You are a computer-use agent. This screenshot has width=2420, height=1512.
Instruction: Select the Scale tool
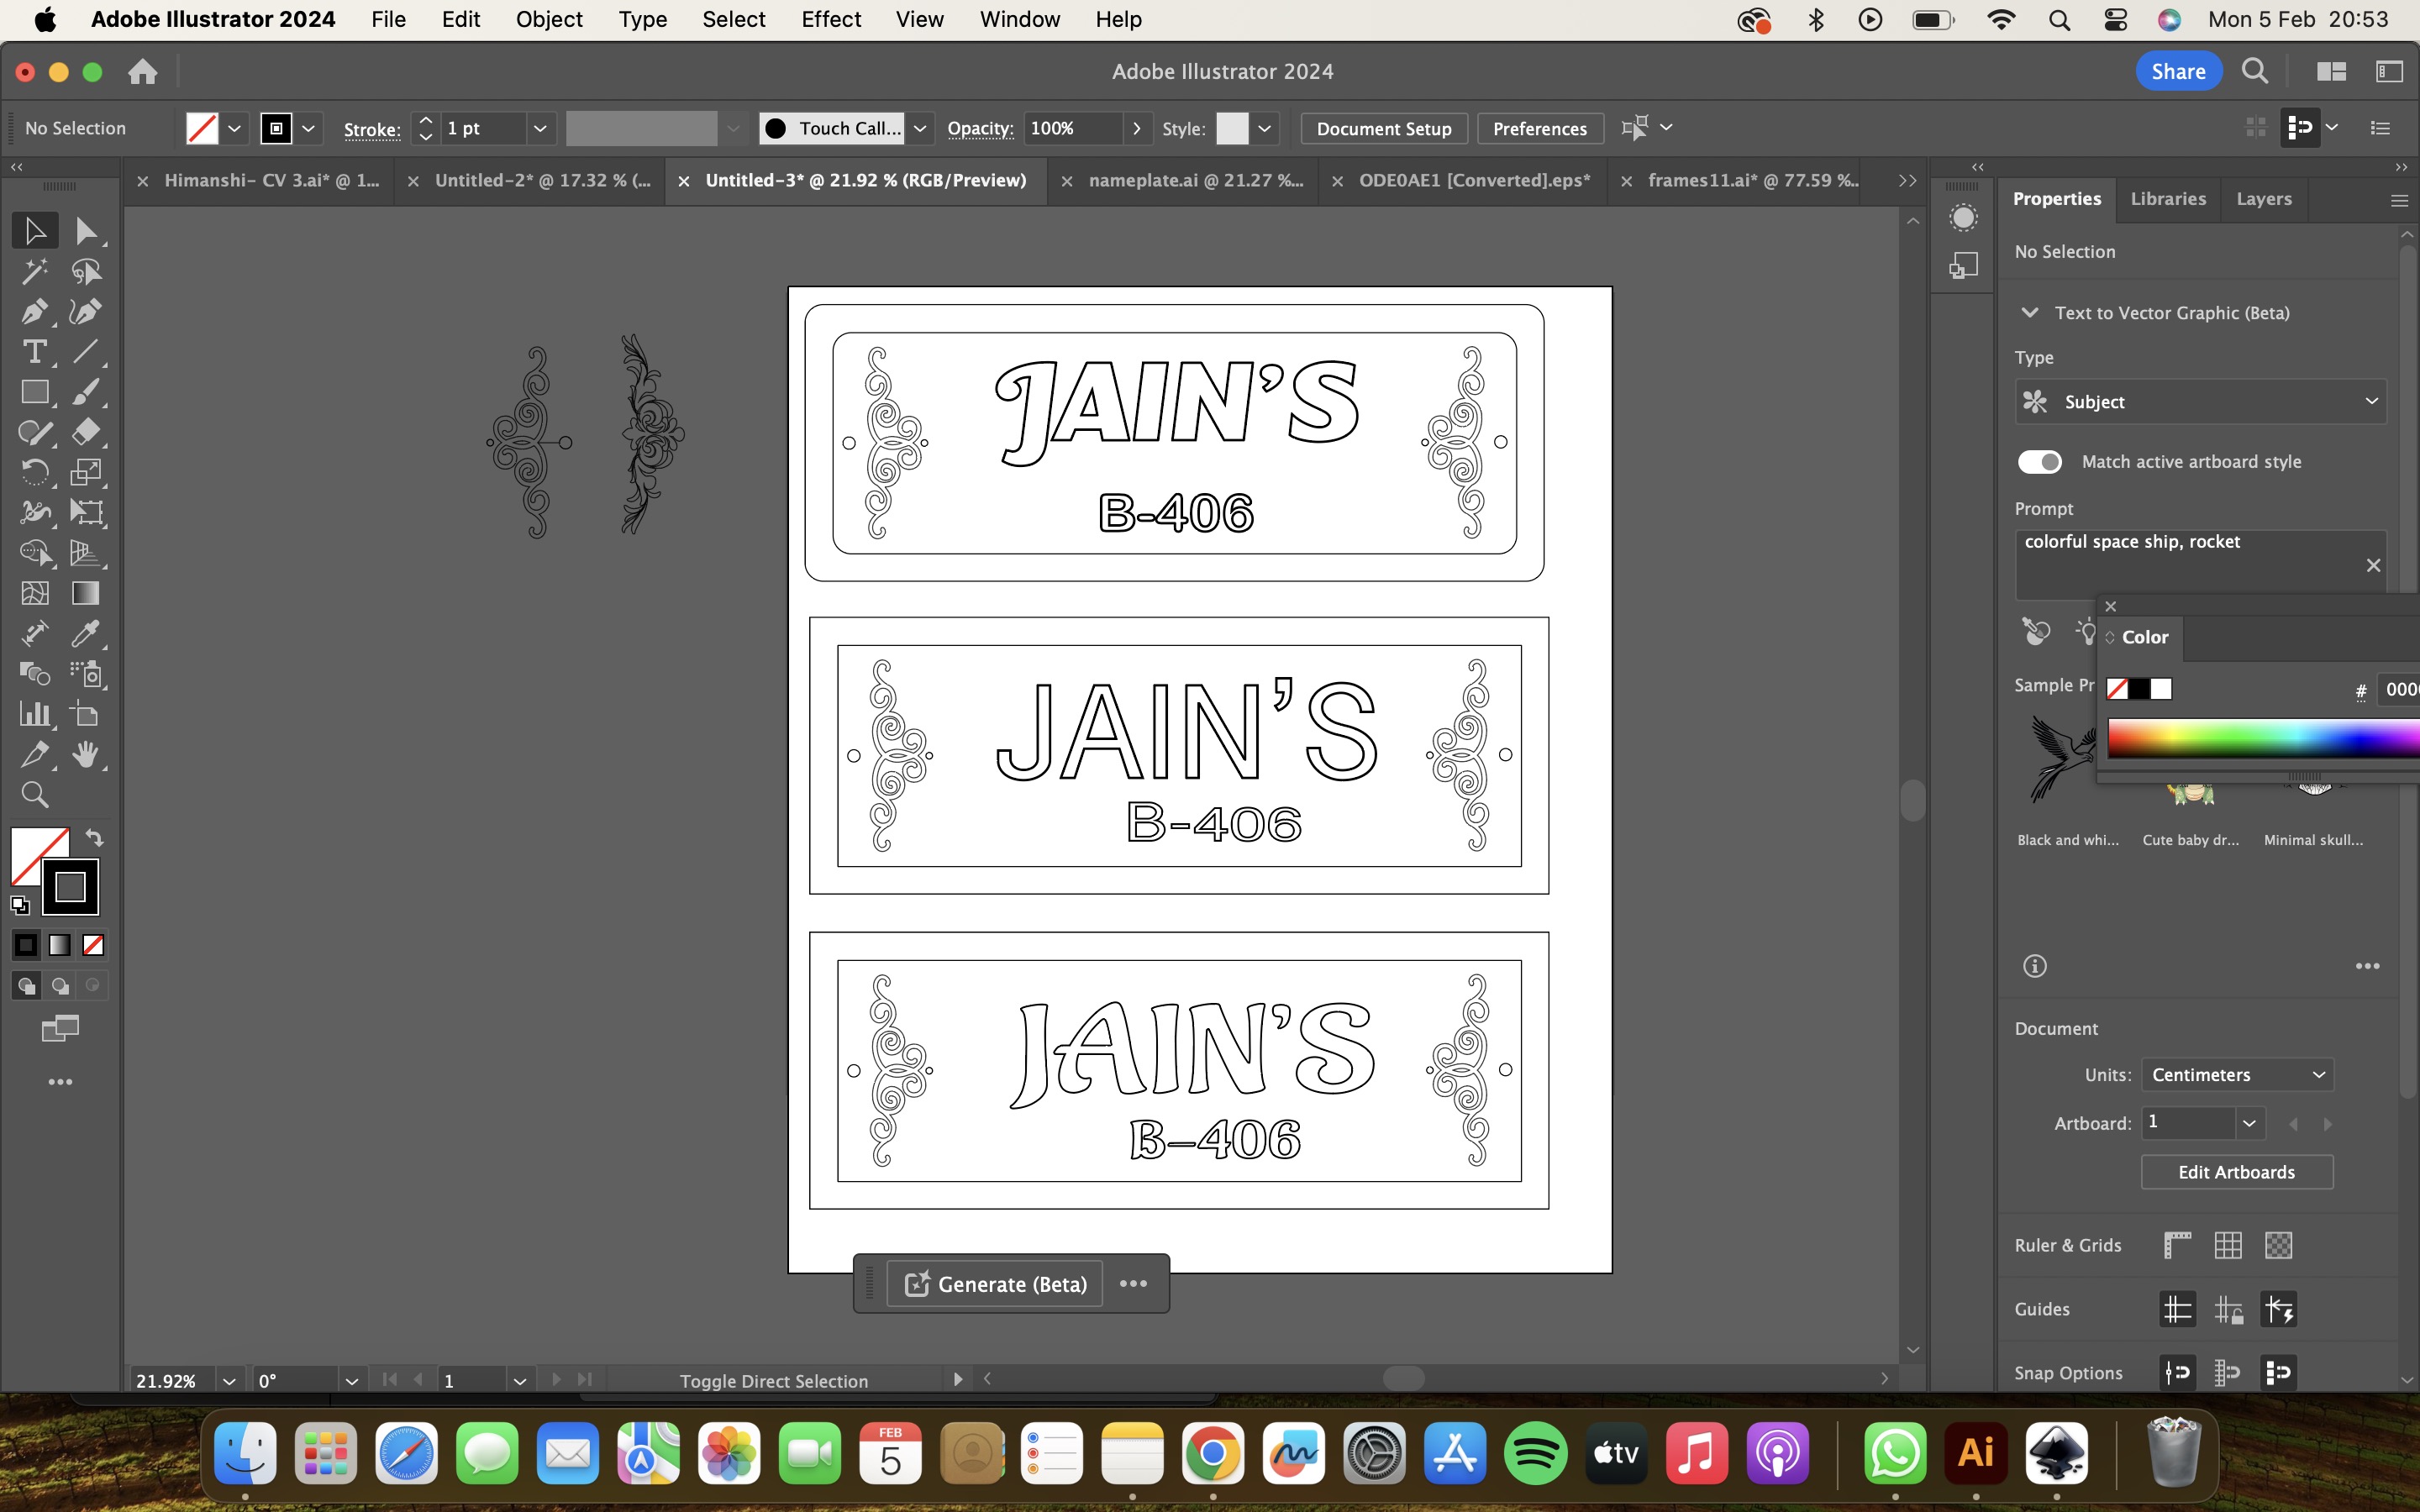coord(86,472)
